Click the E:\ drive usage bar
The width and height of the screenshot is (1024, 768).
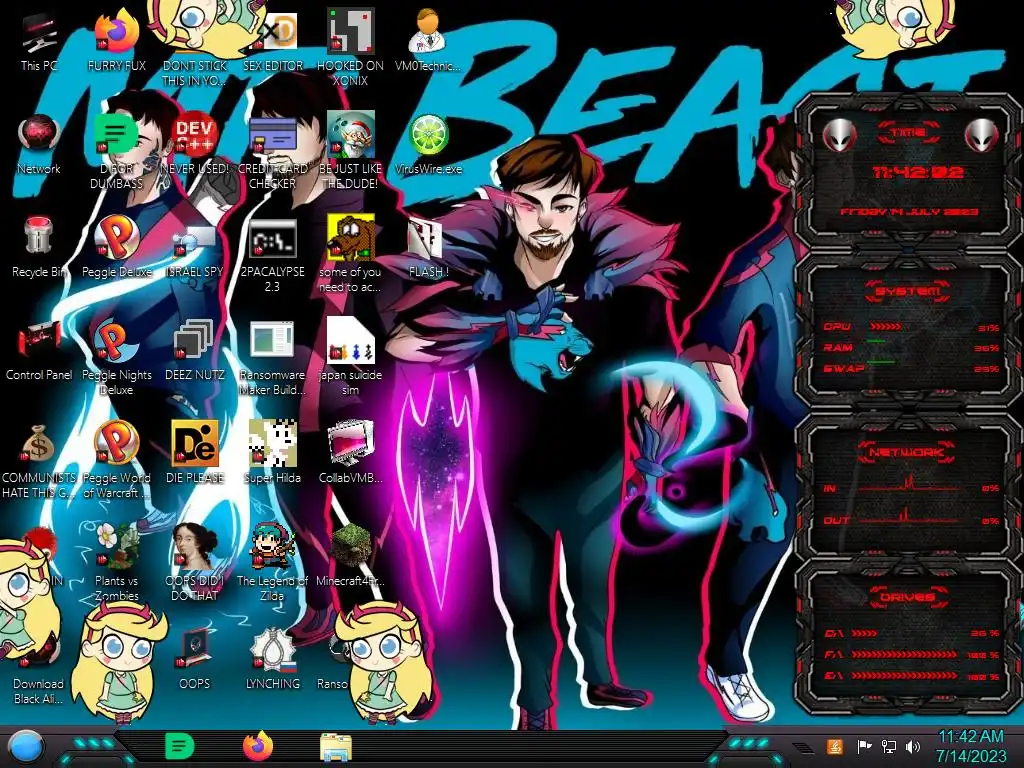(904, 676)
